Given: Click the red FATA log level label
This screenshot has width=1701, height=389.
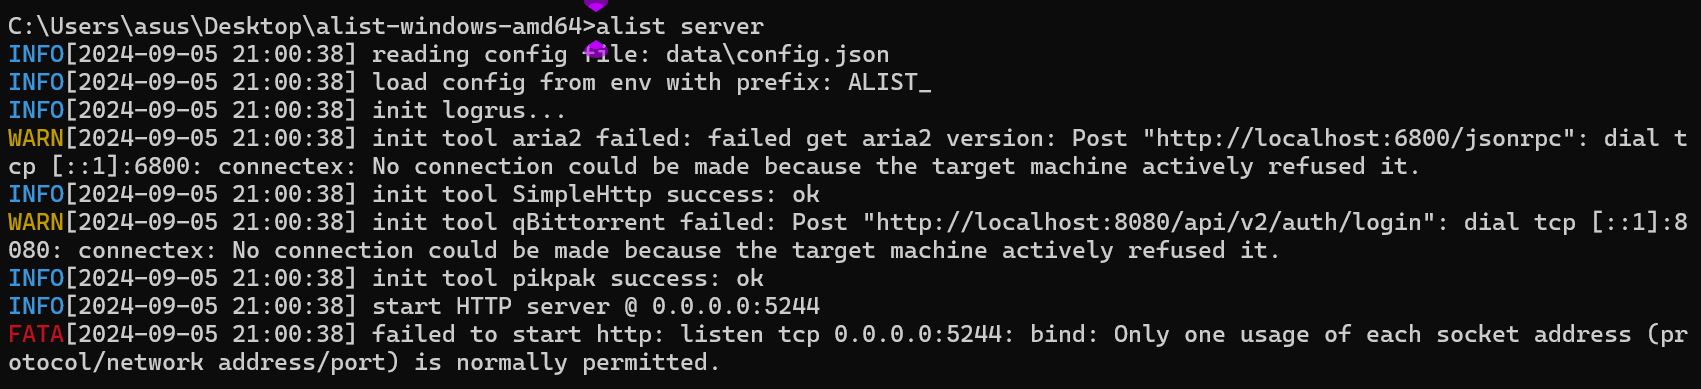Looking at the screenshot, I should tap(36, 334).
